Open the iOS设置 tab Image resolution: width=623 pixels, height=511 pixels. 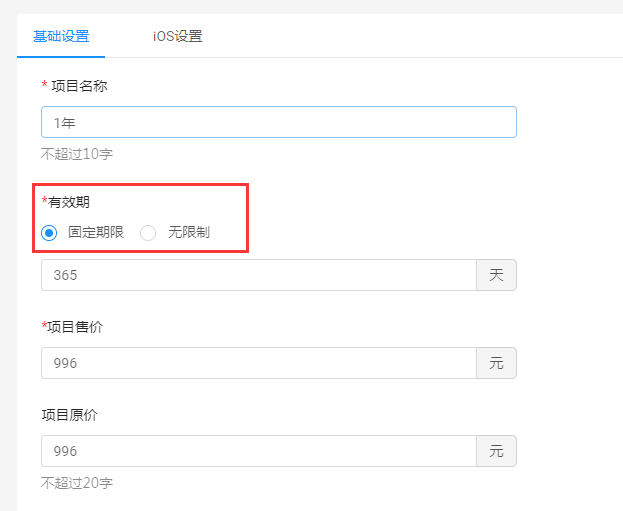pyautogui.click(x=178, y=36)
